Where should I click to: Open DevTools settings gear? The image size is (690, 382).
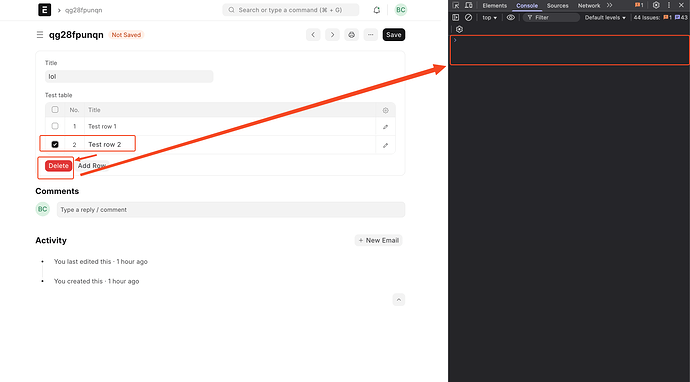(656, 5)
